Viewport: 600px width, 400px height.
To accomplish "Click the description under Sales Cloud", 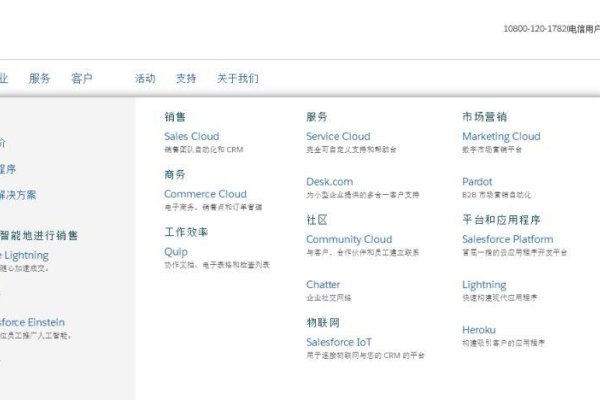I will click(204, 150).
